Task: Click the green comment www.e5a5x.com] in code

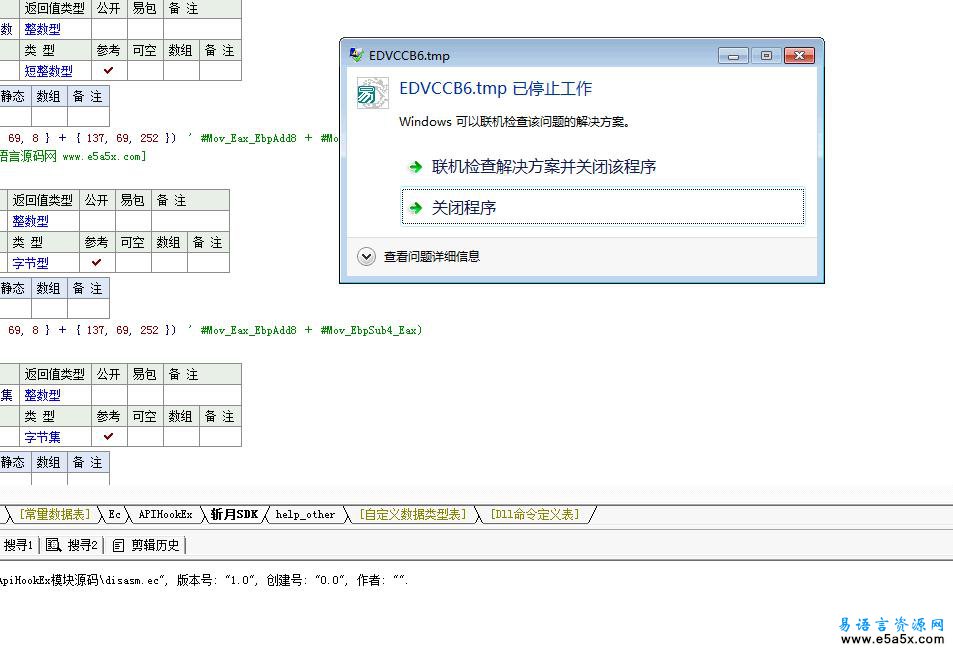Action: pyautogui.click(x=104, y=156)
